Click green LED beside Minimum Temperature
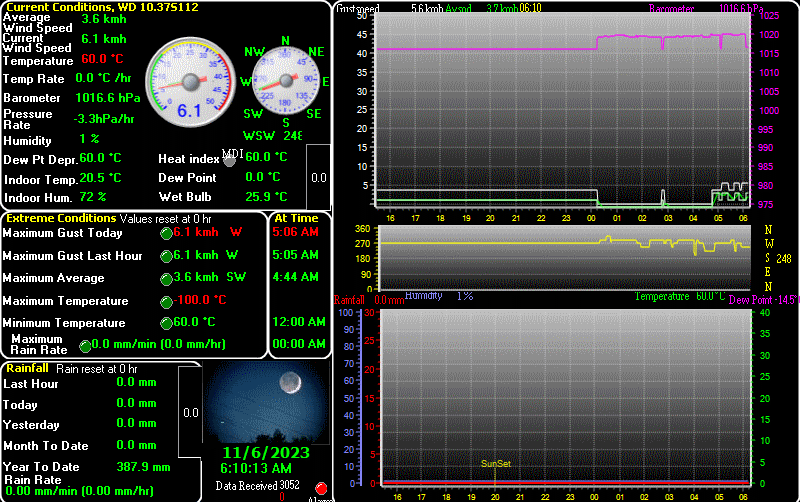 coord(167,323)
